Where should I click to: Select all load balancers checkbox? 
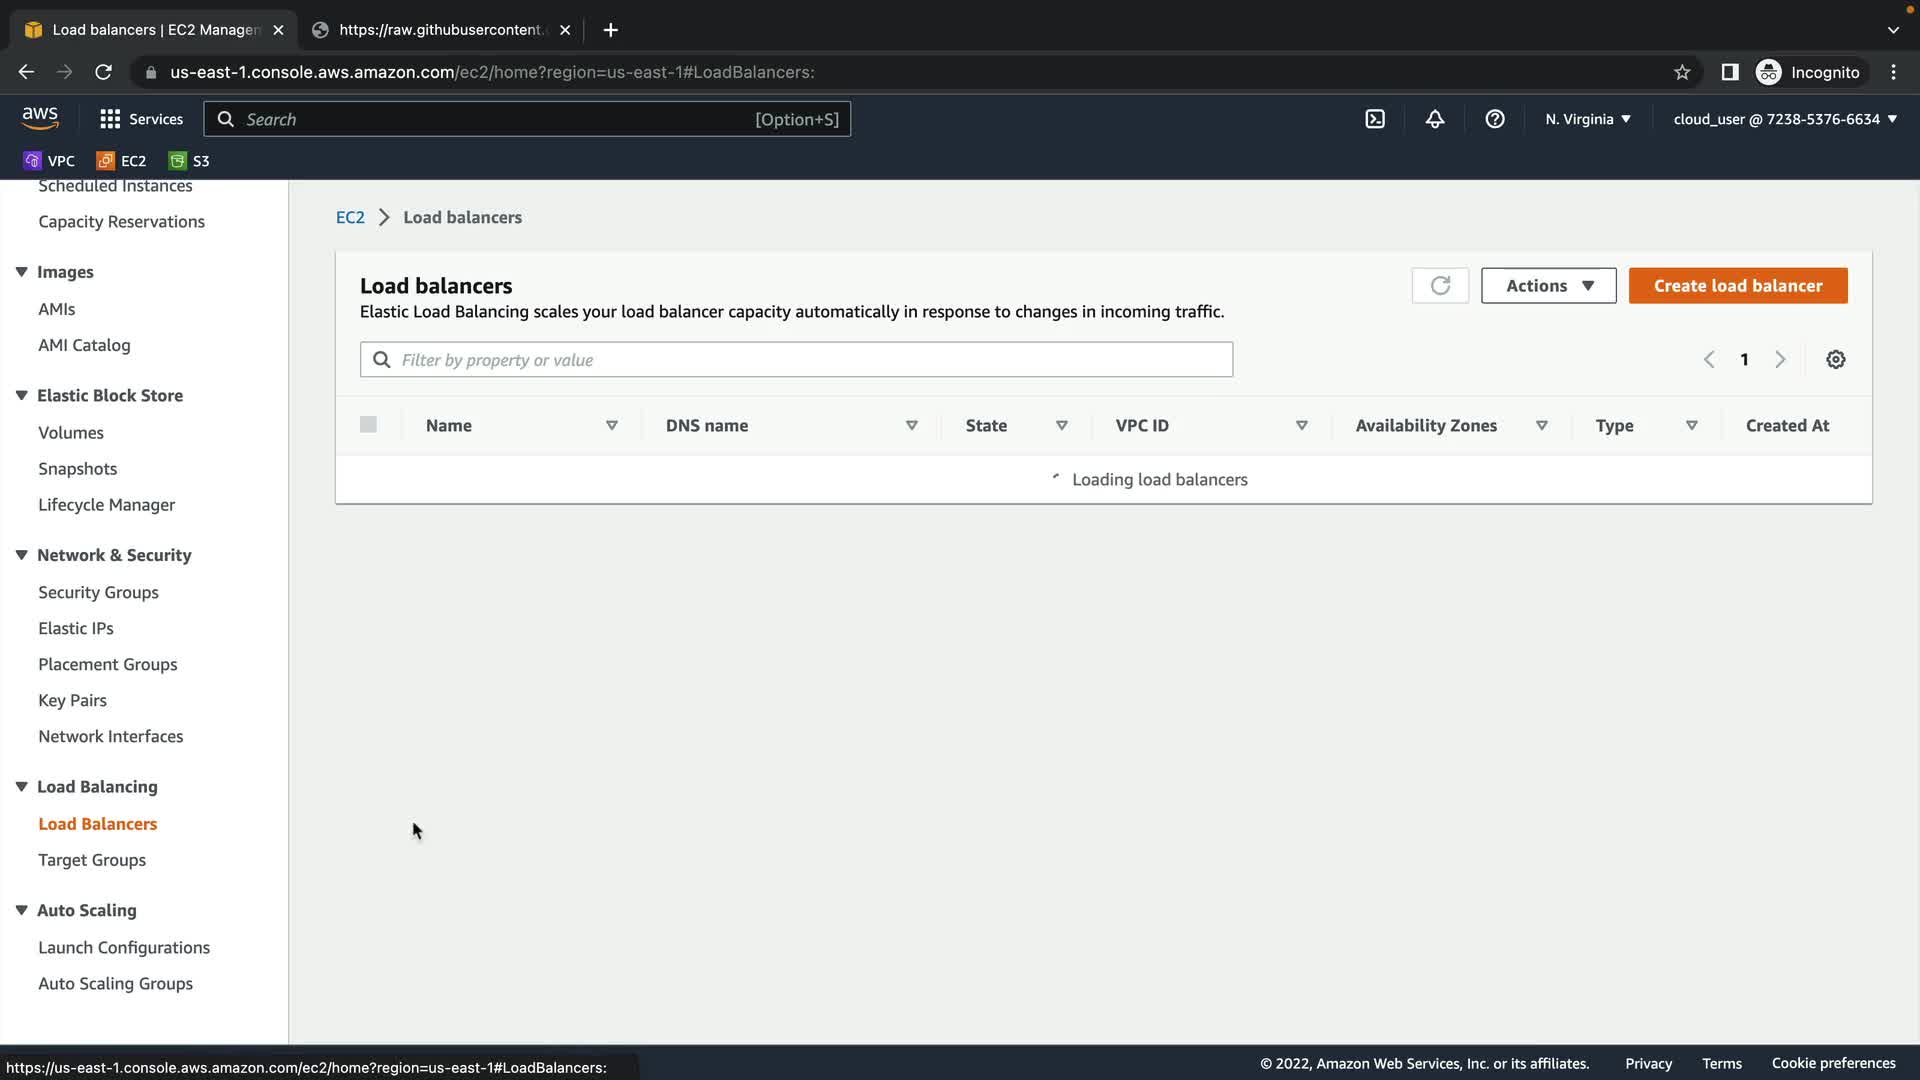(x=368, y=425)
